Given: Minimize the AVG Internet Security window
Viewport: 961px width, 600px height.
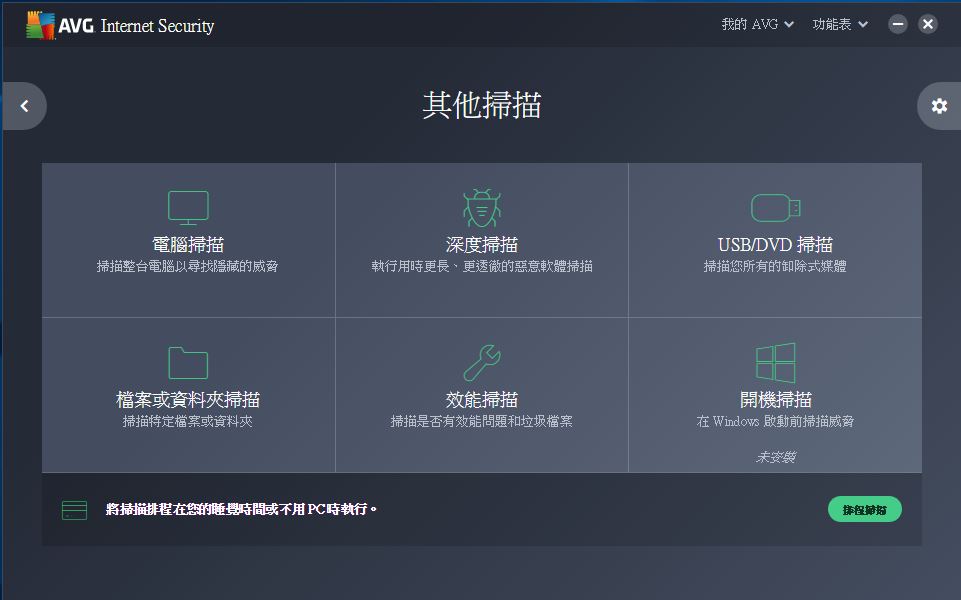Looking at the screenshot, I should click(x=898, y=24).
